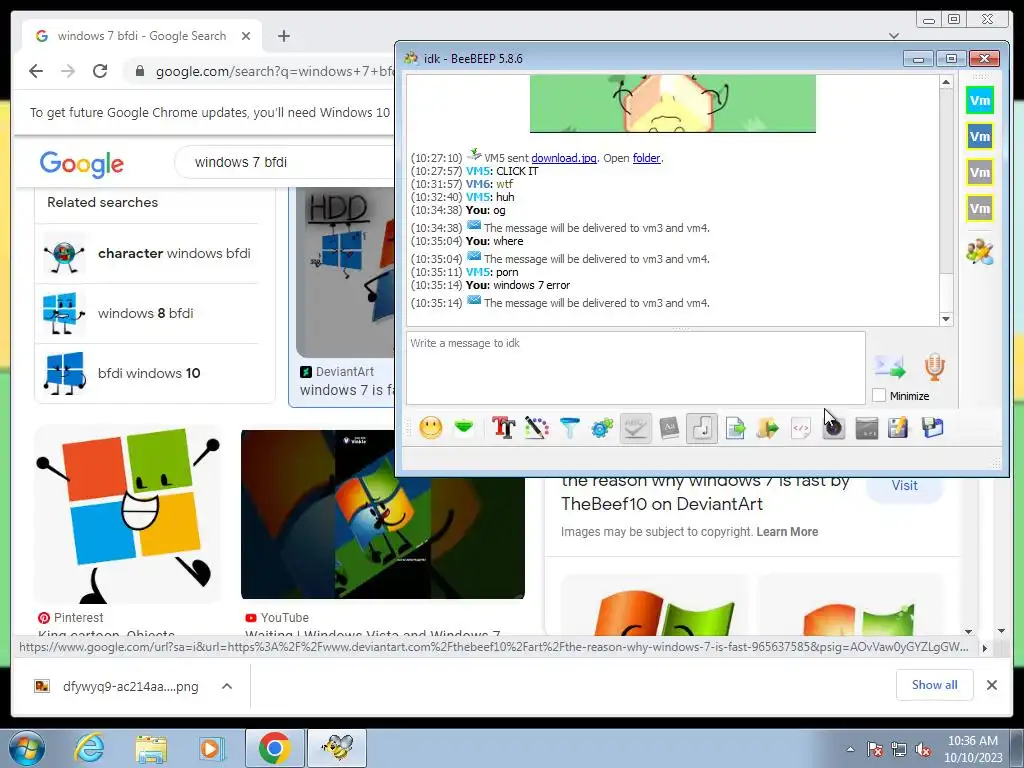Click Show all downloads button
Viewport: 1024px width, 768px height.
(935, 684)
